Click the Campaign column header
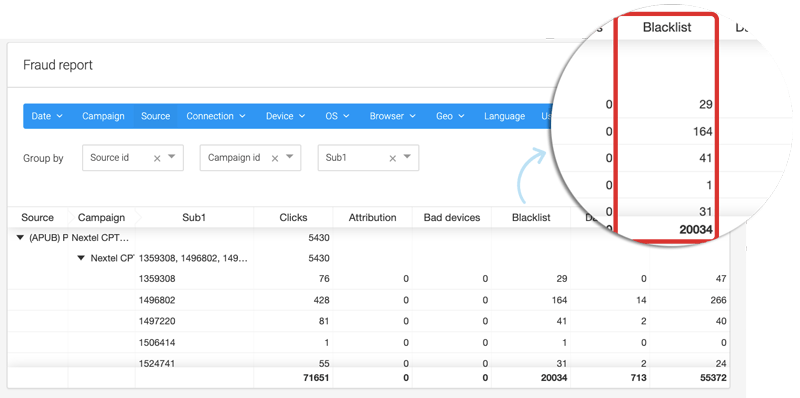This screenshot has height=398, width=800. pos(101,217)
